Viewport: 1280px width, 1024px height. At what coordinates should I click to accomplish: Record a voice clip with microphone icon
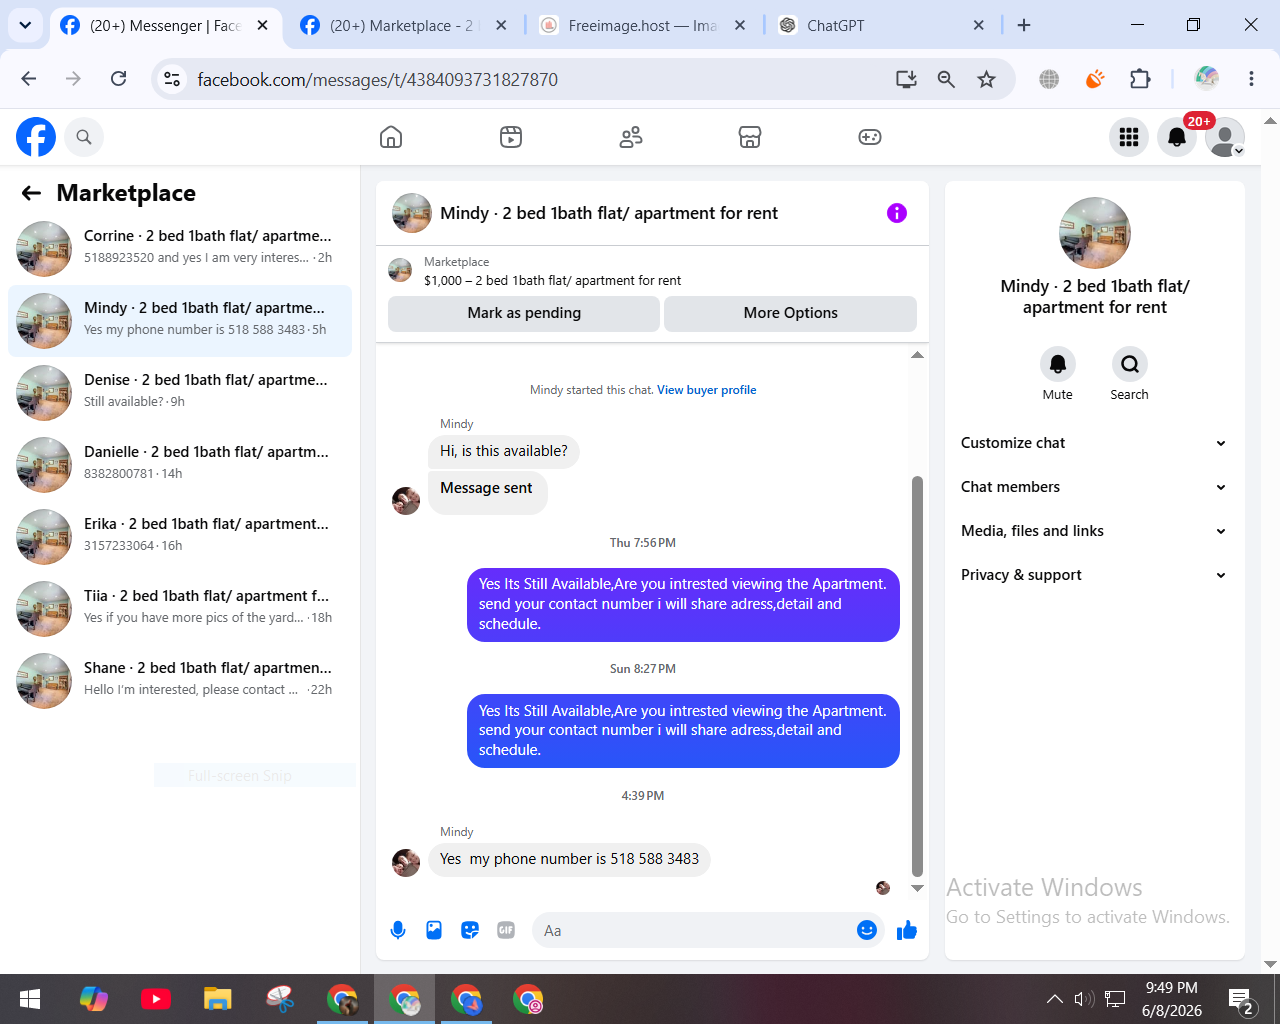pos(398,930)
